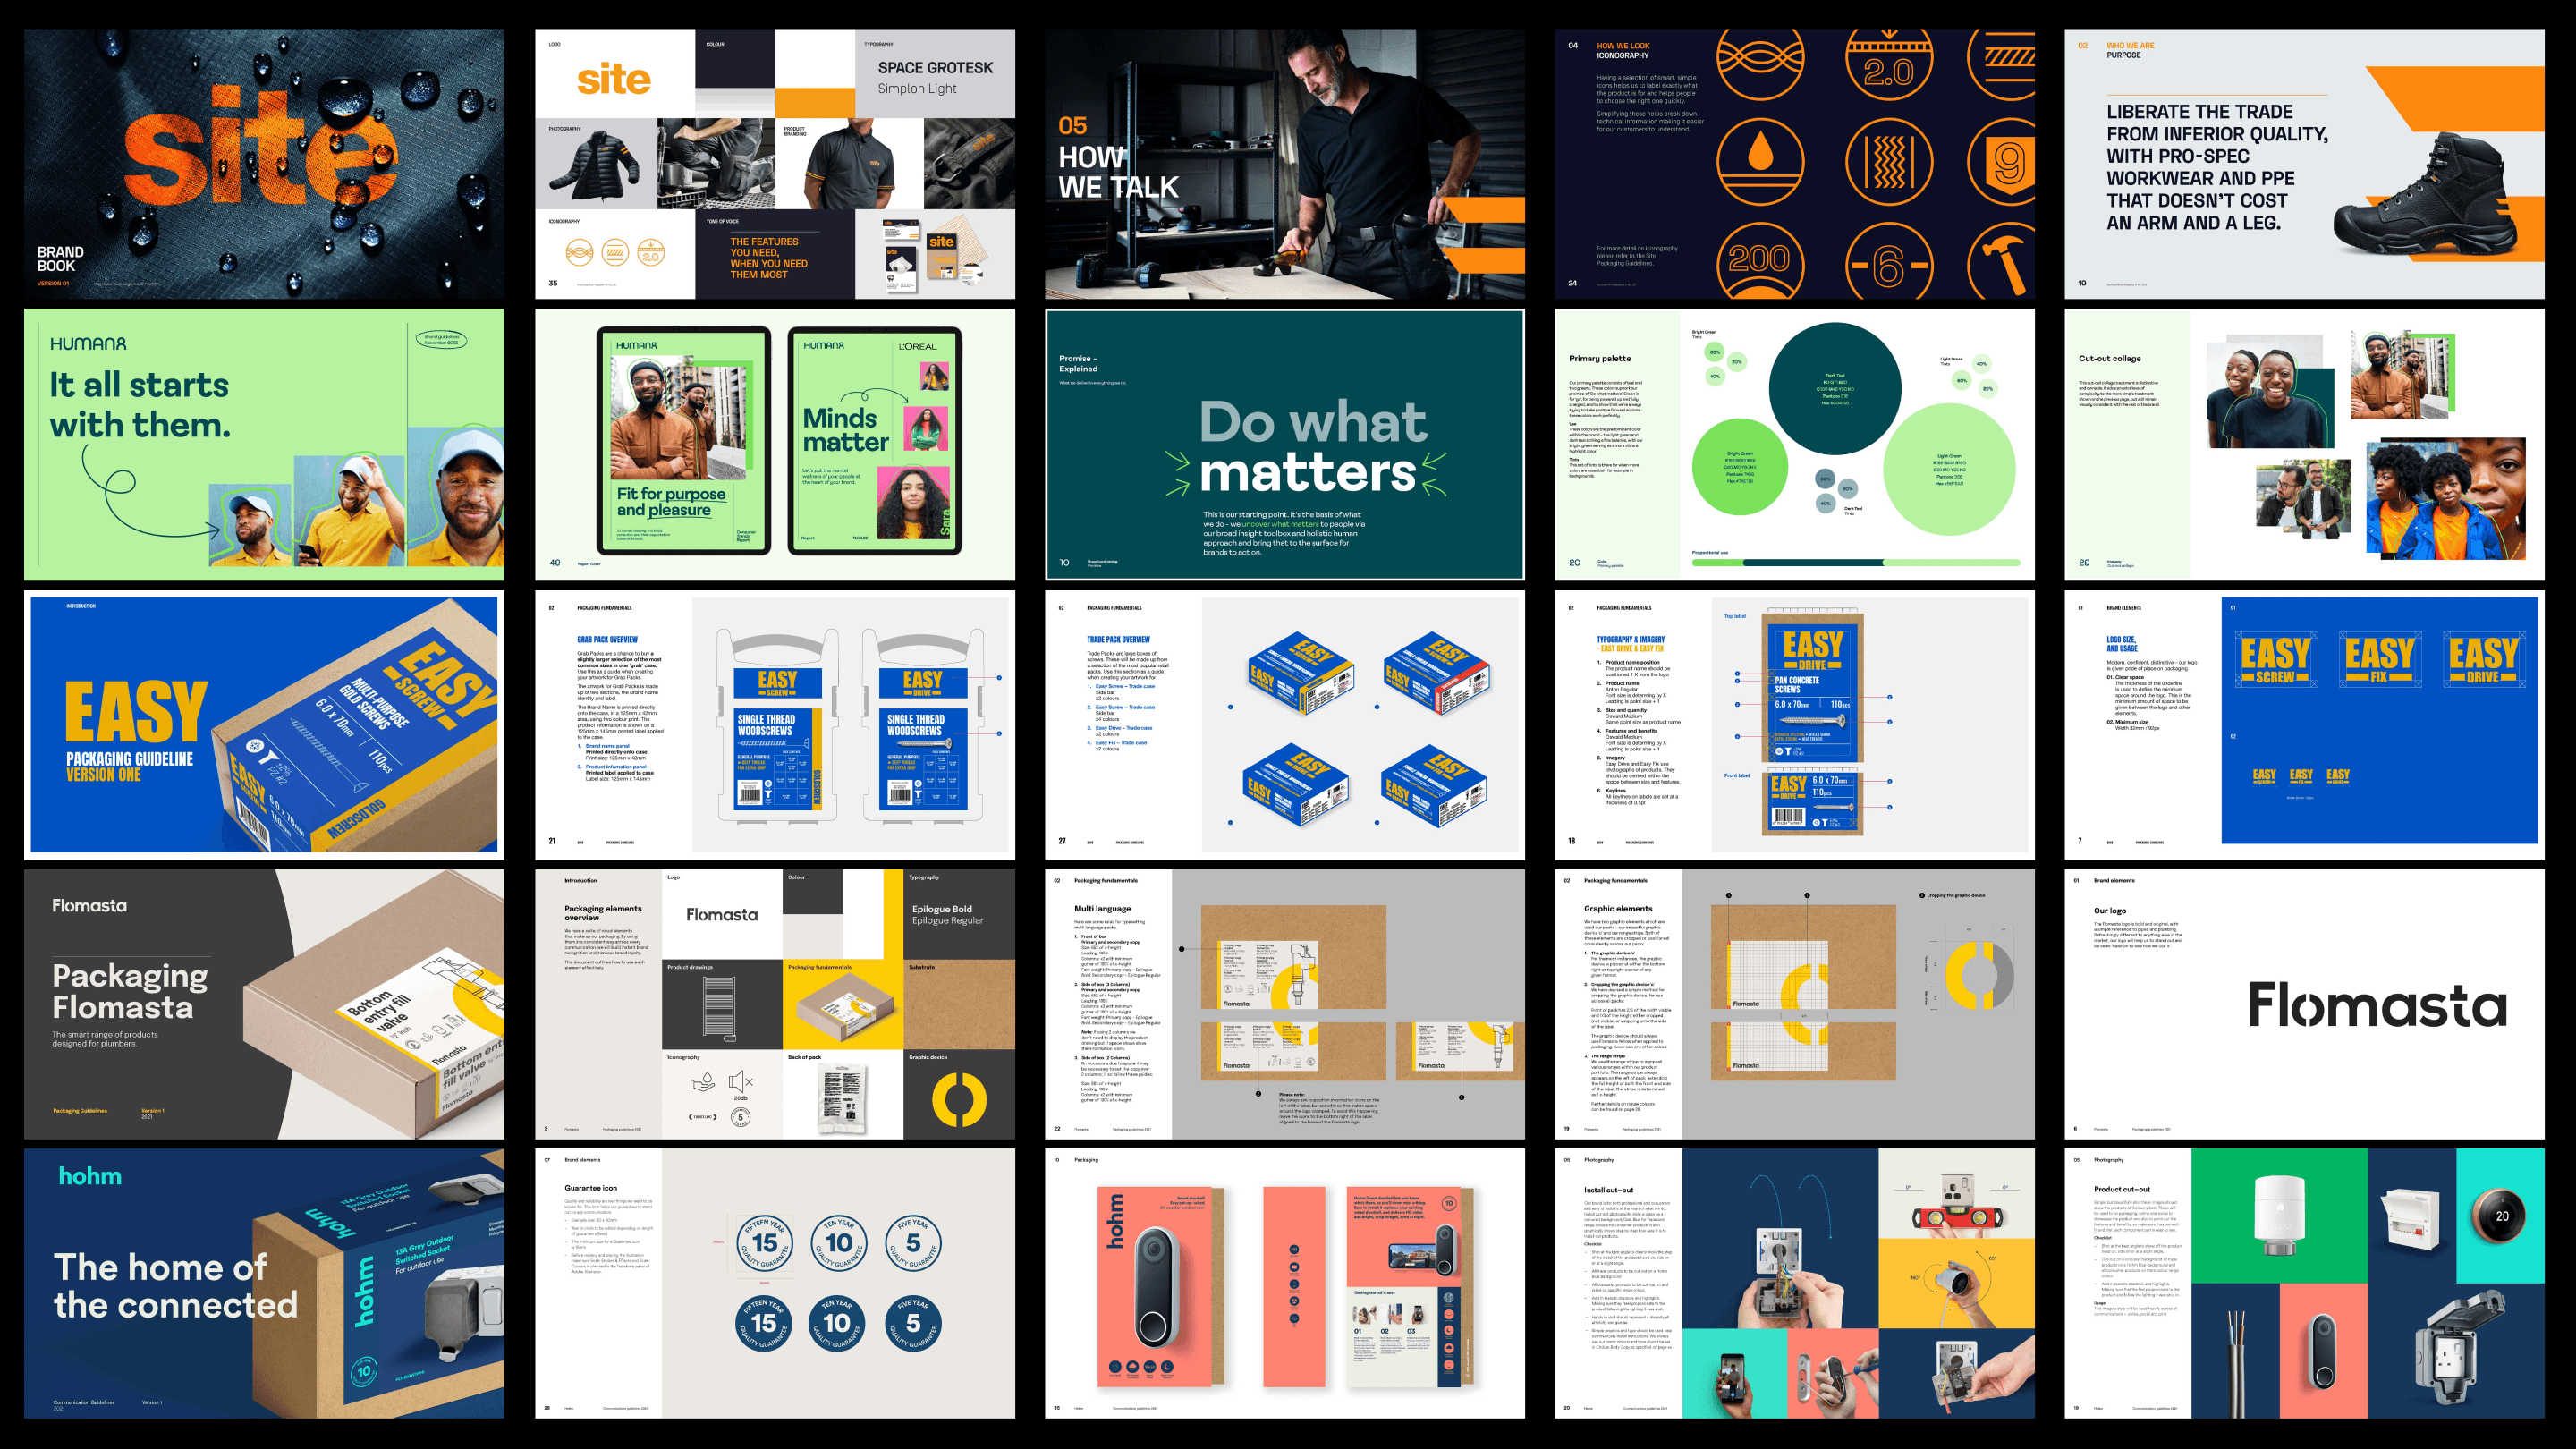Image resolution: width=2576 pixels, height=1449 pixels.
Task: Click the outlined fifteen year guarantee badge
Action: [765, 1243]
